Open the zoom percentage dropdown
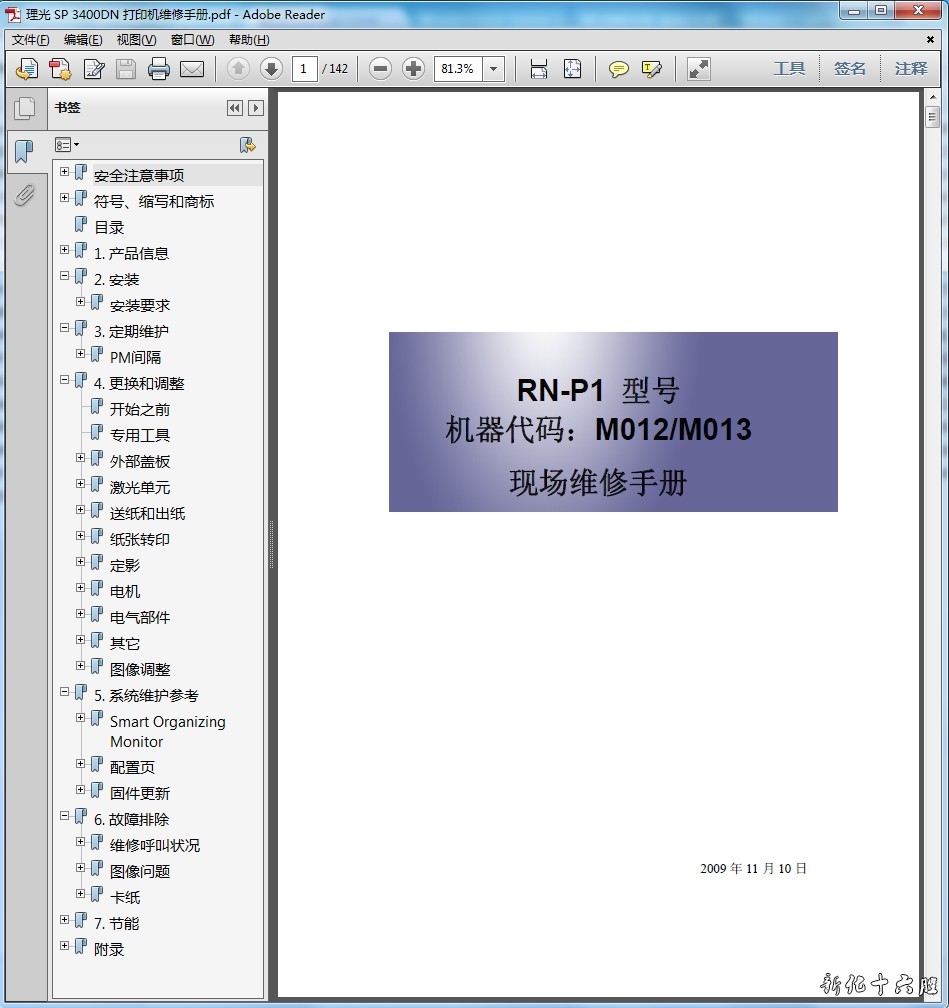 [x=493, y=69]
